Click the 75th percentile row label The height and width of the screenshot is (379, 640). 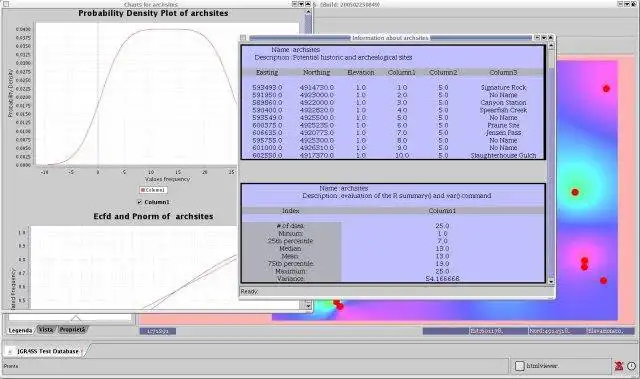290,264
